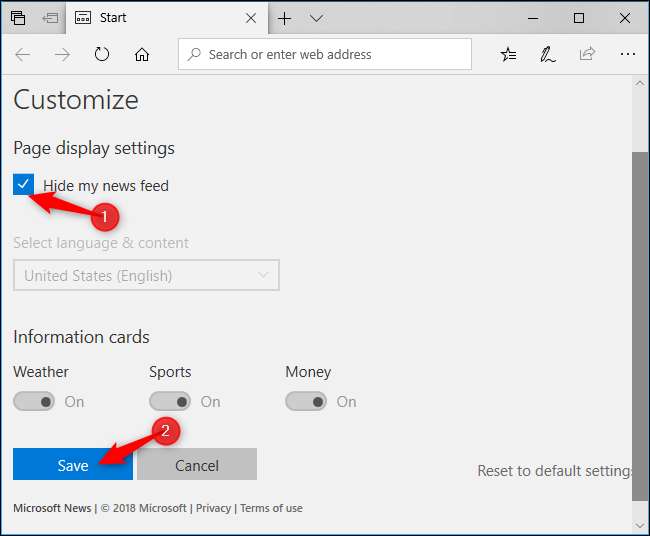Click the scrollbar down arrow

pyautogui.click(x=640, y=526)
